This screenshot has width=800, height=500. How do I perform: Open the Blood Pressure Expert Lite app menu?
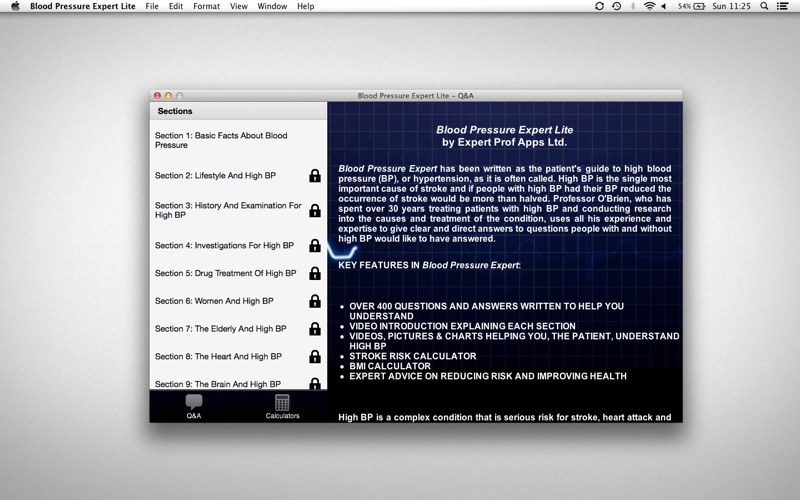(x=83, y=6)
